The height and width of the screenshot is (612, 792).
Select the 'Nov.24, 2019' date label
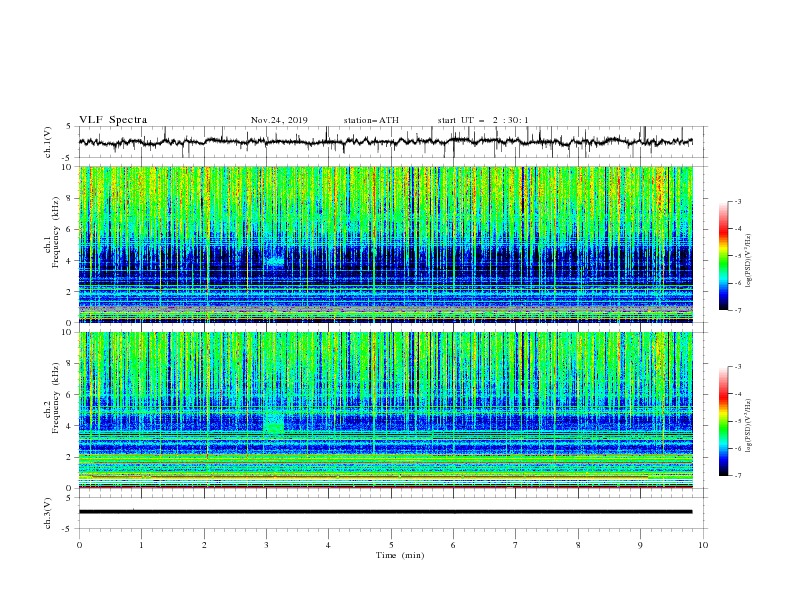tap(279, 120)
